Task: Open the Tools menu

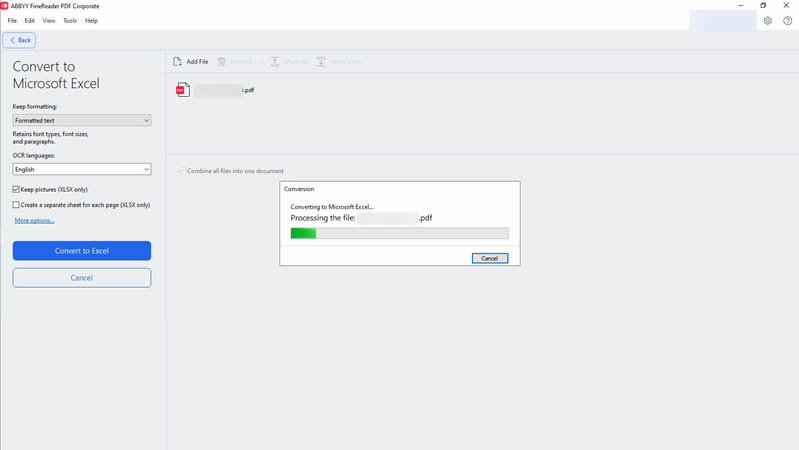Action: (70, 21)
